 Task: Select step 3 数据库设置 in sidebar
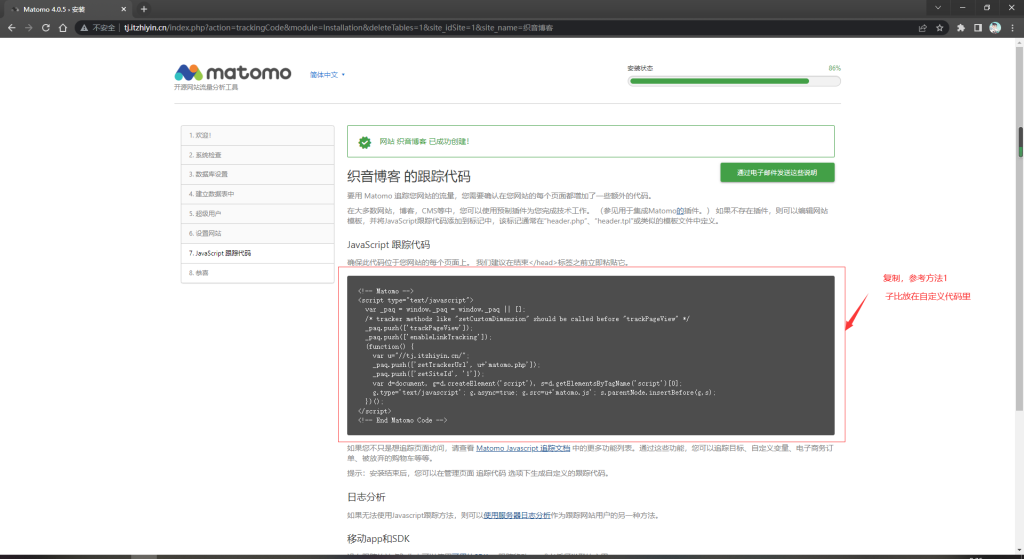point(257,174)
